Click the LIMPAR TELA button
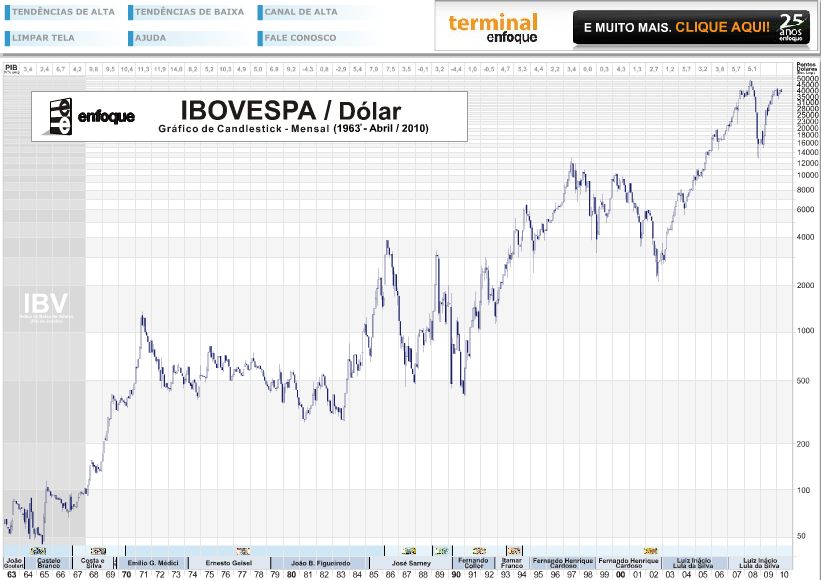The height and width of the screenshot is (580, 821). tap(45, 37)
